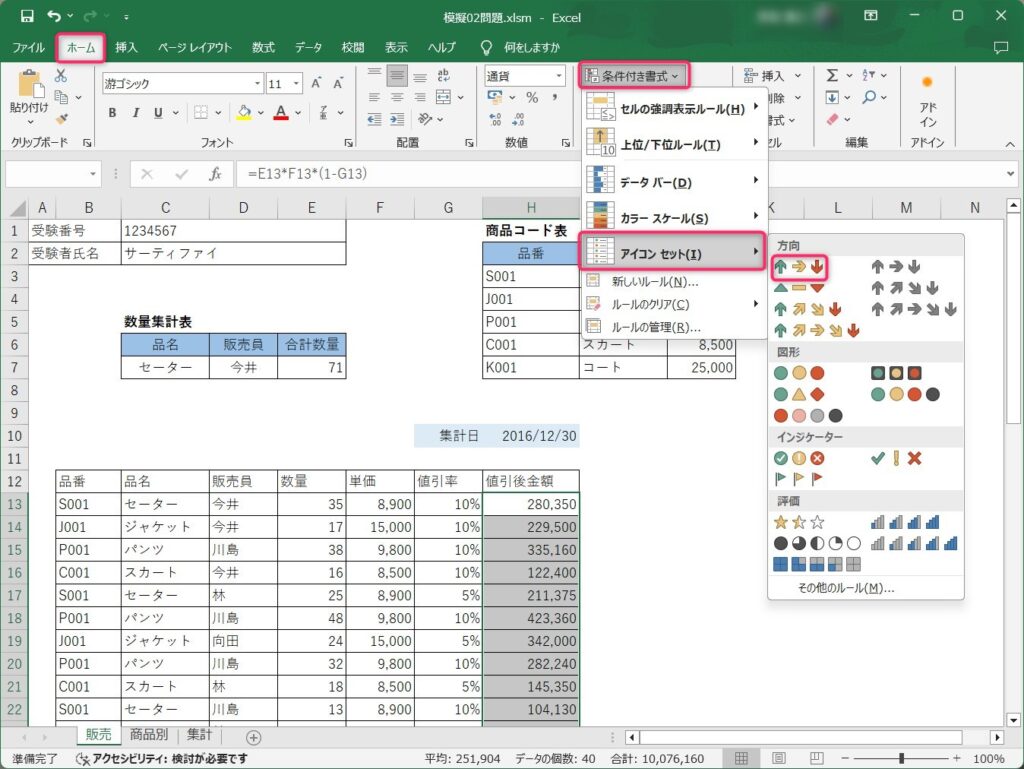Toggle bold formatting
This screenshot has height=769, width=1024.
pyautogui.click(x=112, y=113)
